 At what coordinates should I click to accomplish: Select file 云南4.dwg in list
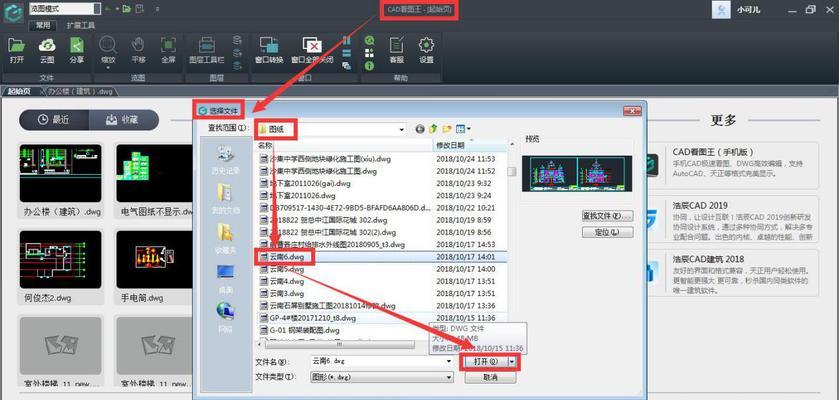click(x=381, y=281)
